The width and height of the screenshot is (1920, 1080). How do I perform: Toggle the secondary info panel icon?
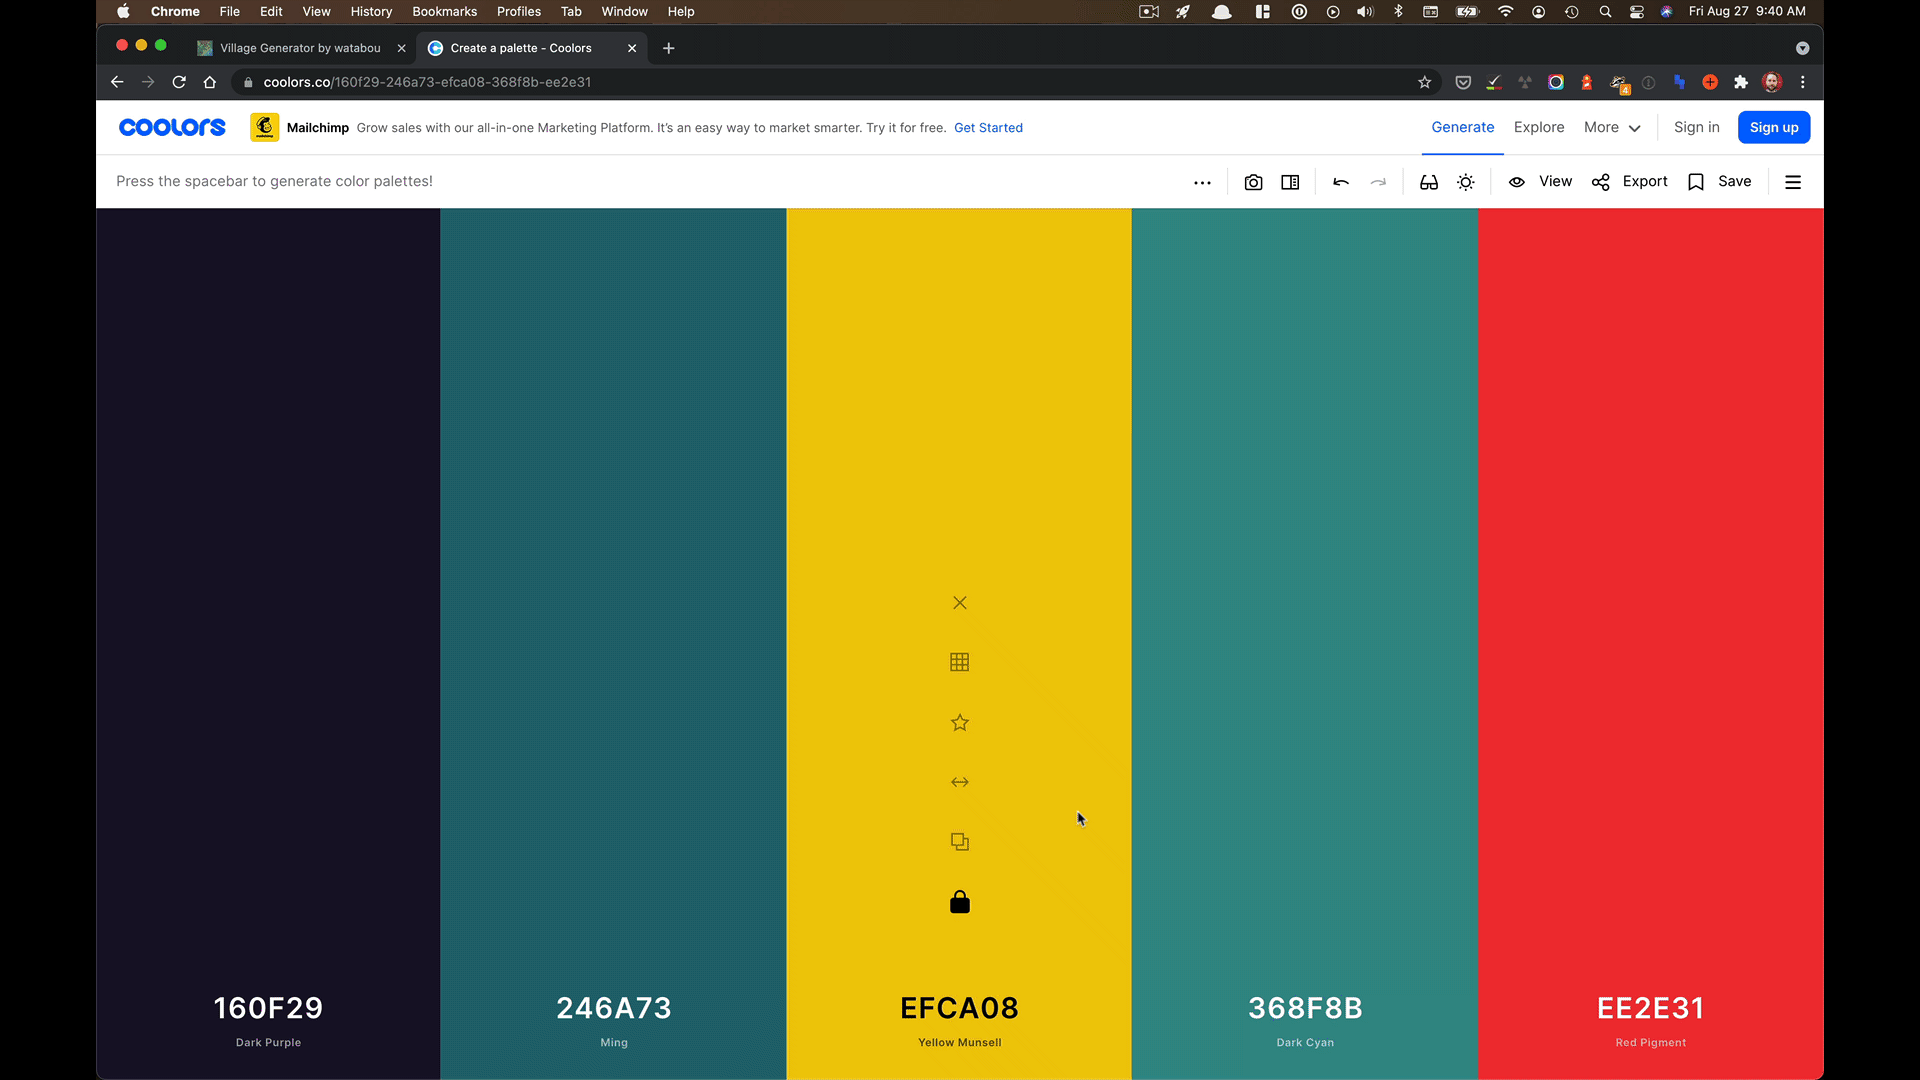point(1290,182)
